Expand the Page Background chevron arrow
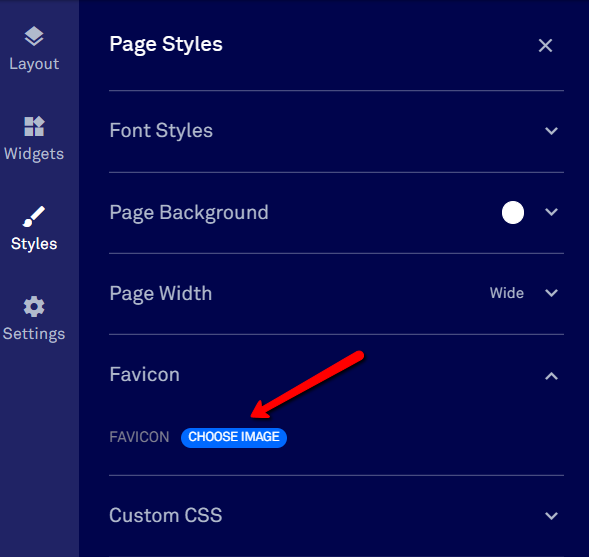Viewport: 589px width, 557px height. coord(551,212)
